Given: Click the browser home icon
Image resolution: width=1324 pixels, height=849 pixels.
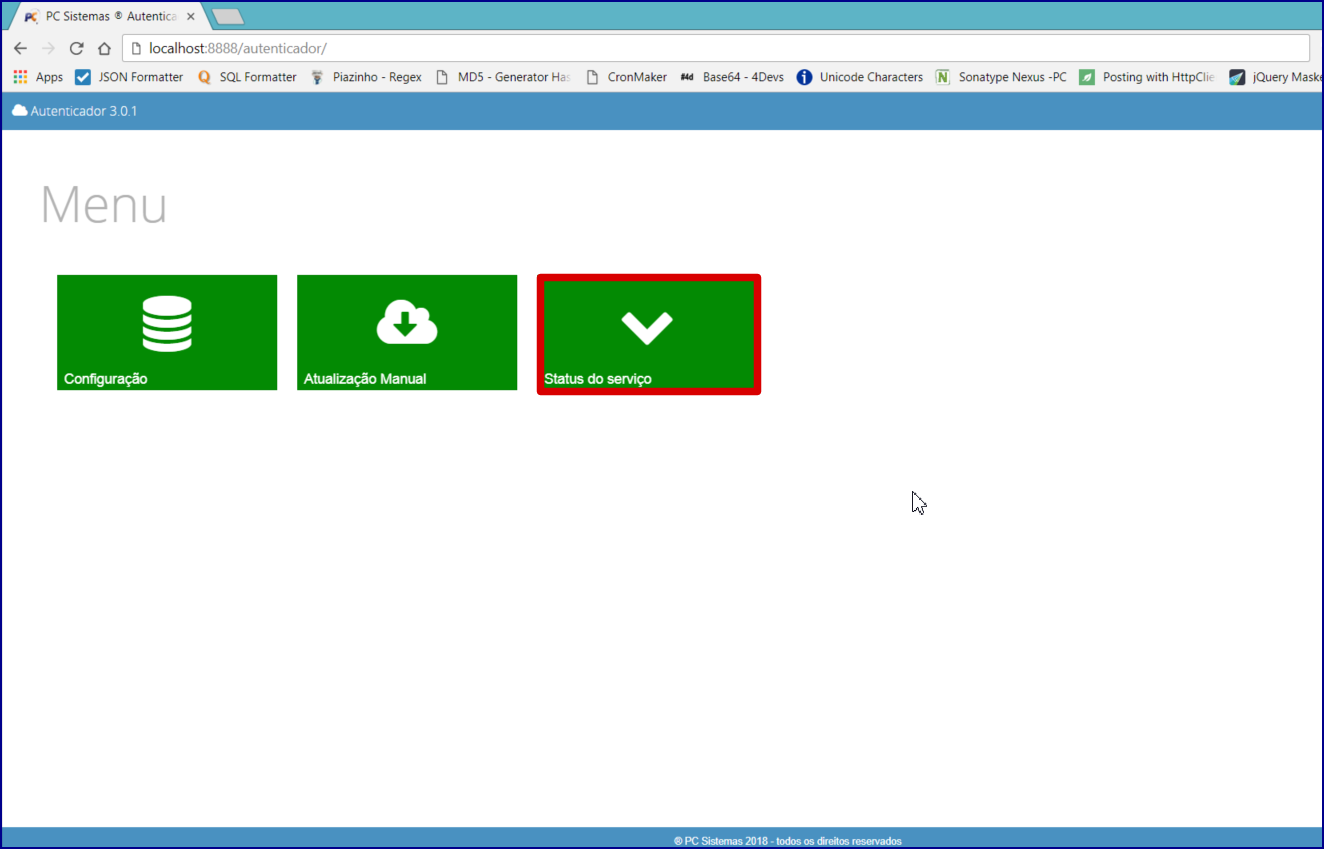Looking at the screenshot, I should (x=104, y=48).
